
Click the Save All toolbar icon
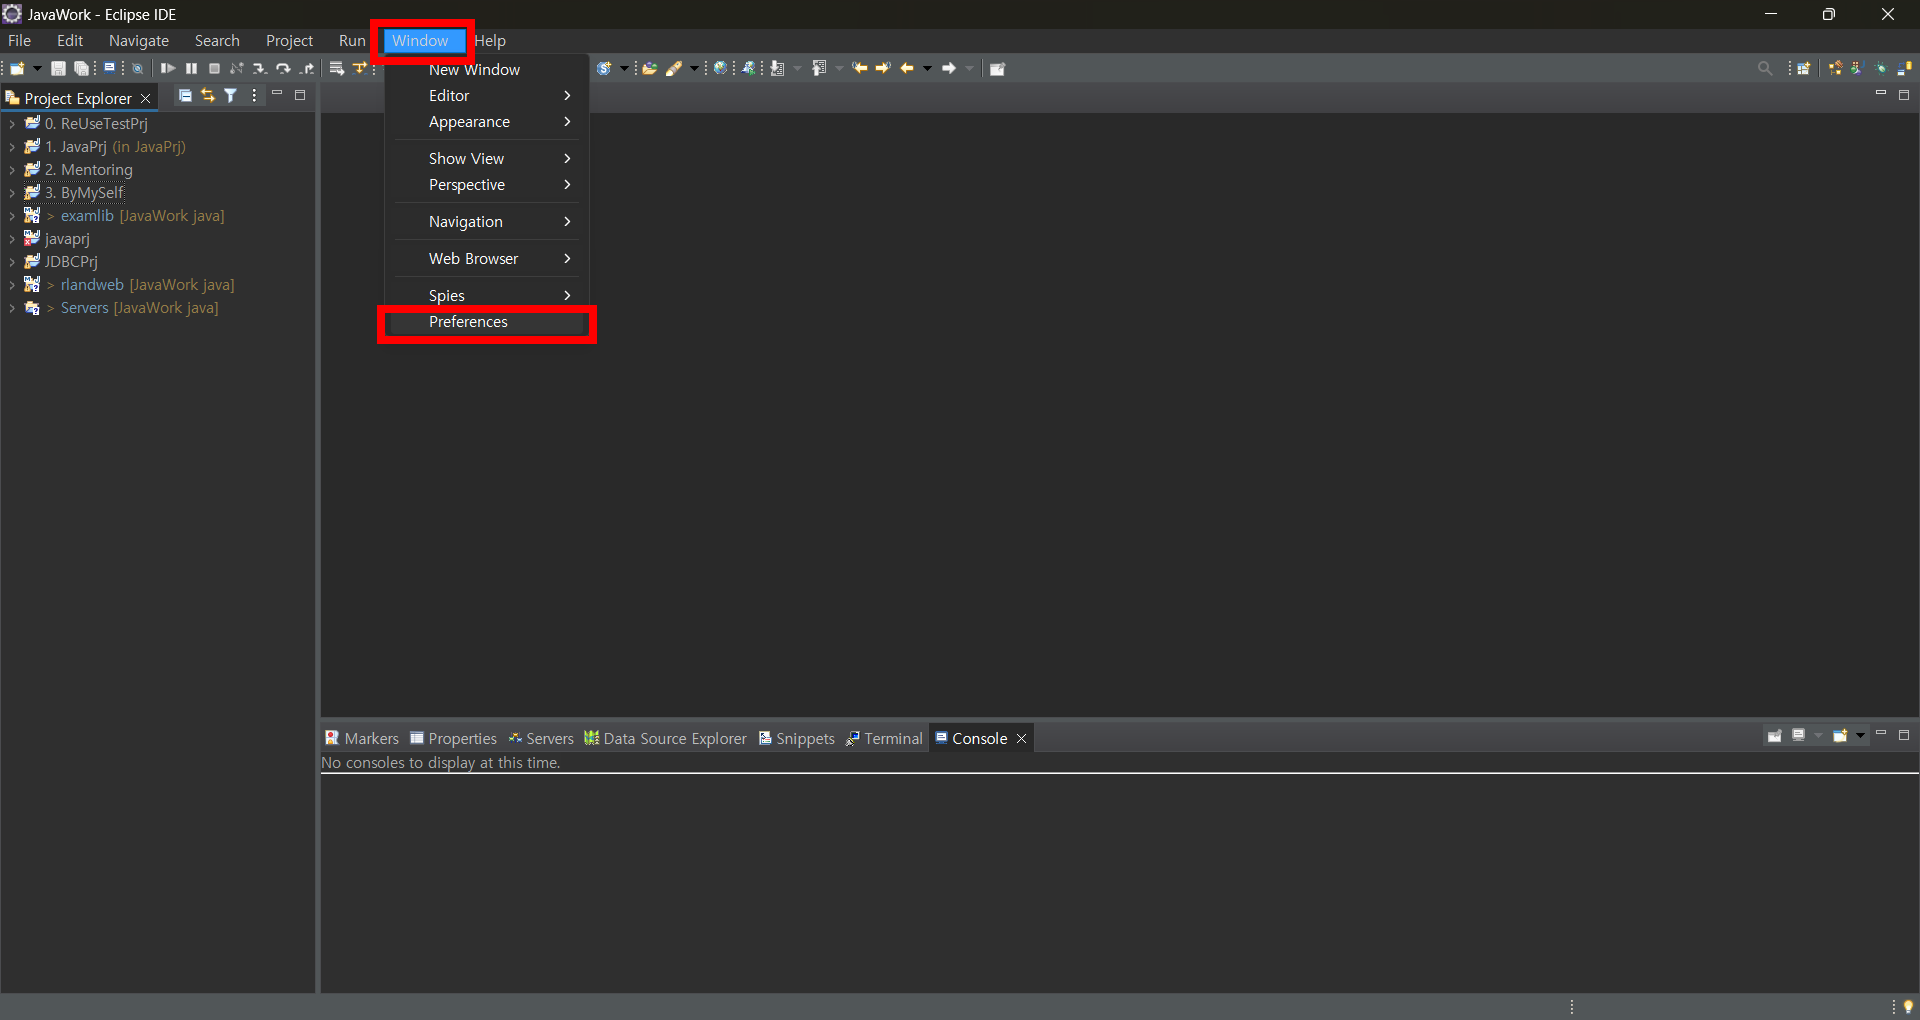81,68
